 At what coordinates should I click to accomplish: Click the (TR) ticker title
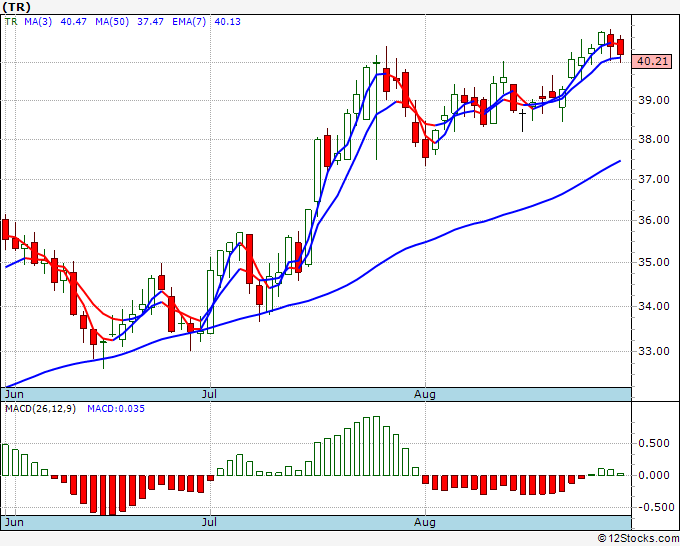click(x=17, y=7)
